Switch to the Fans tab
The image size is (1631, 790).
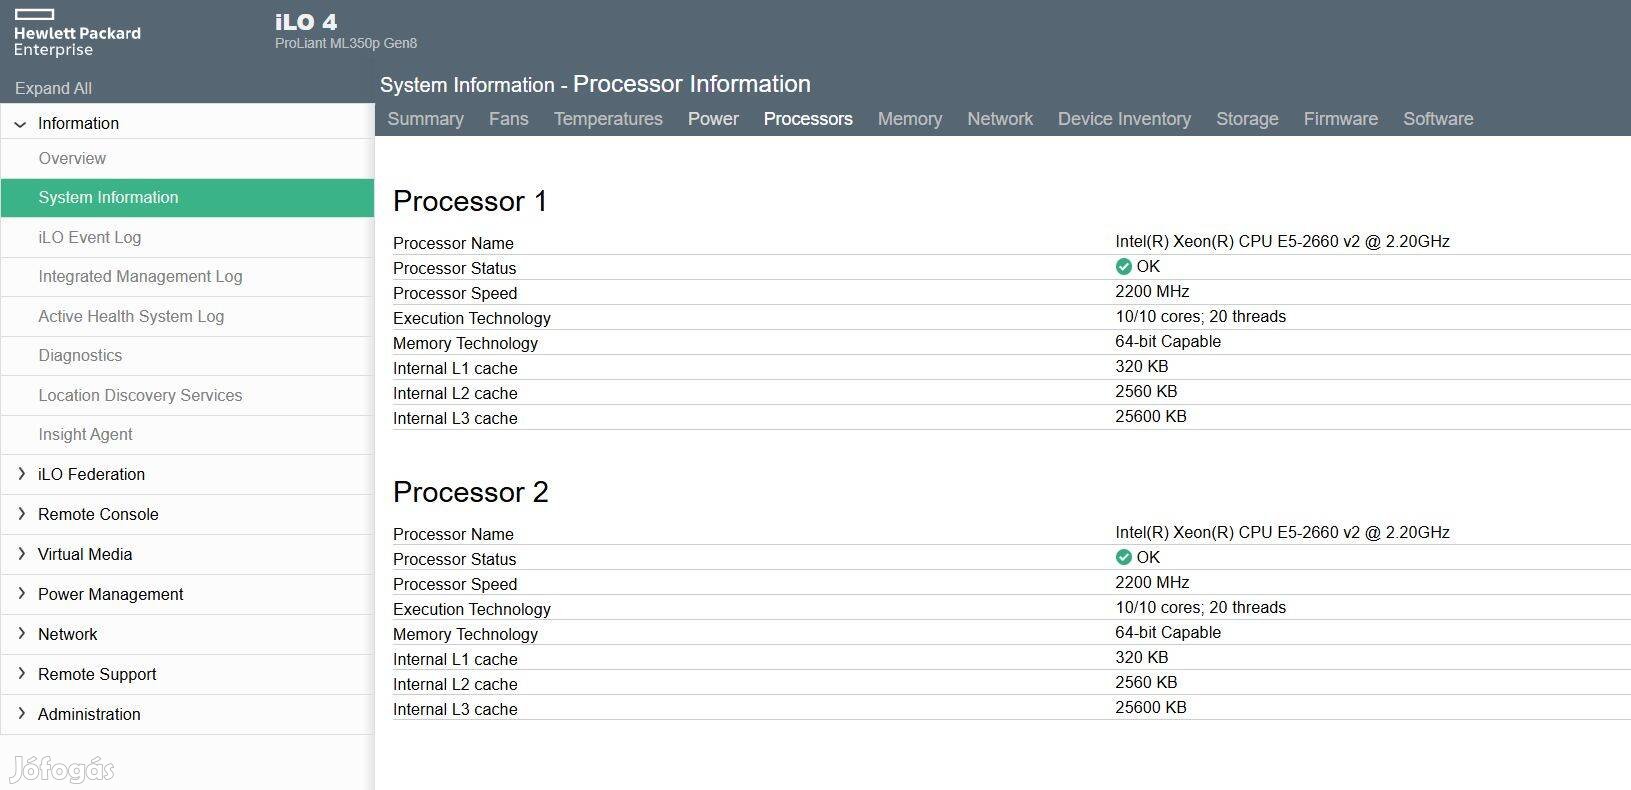tap(508, 118)
